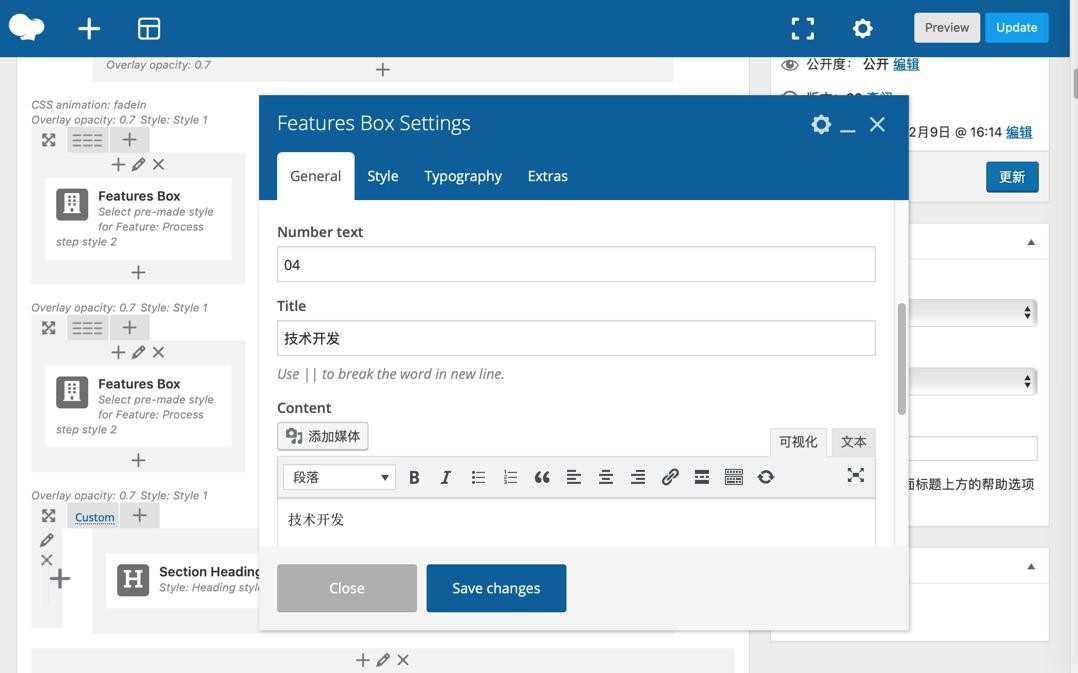Switch to the 文本 text editor tab
This screenshot has width=1078, height=673.
click(x=853, y=442)
